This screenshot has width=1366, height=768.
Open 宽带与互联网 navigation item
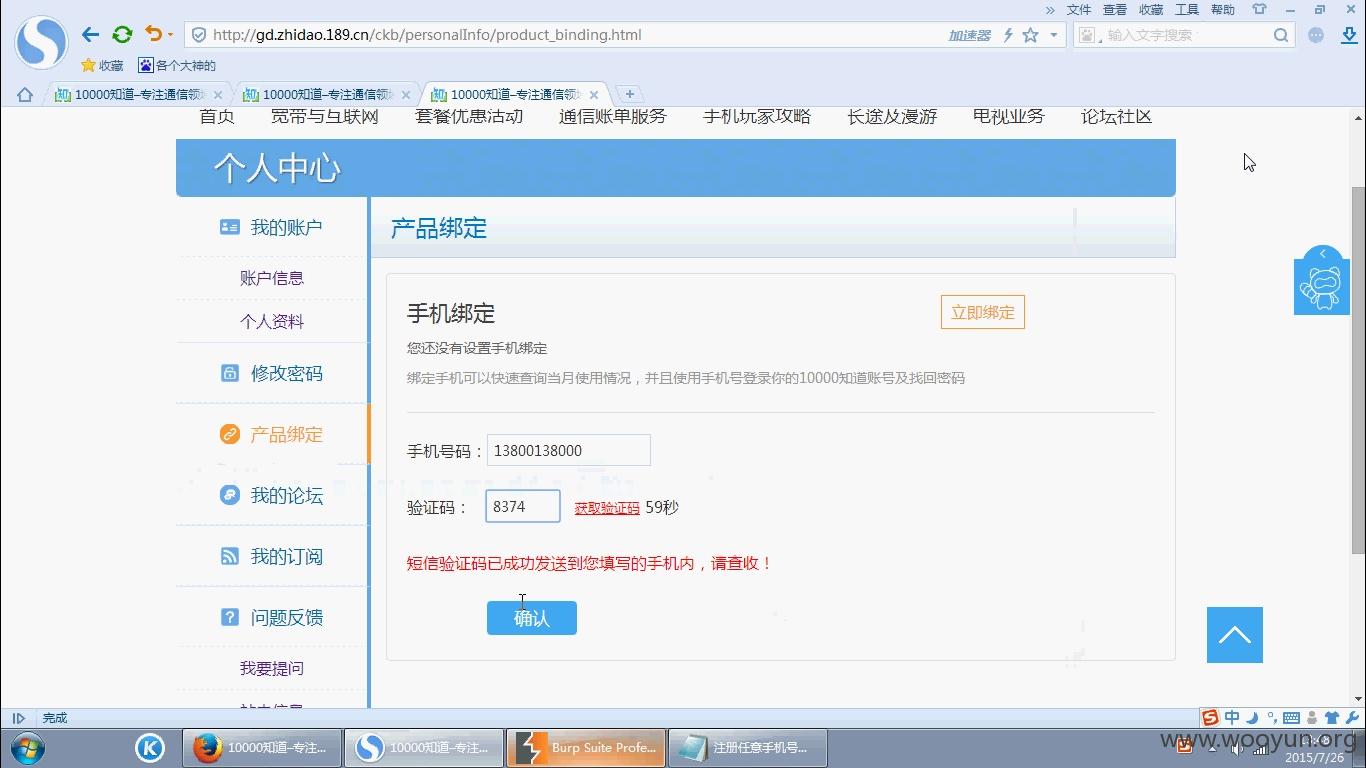tap(325, 116)
